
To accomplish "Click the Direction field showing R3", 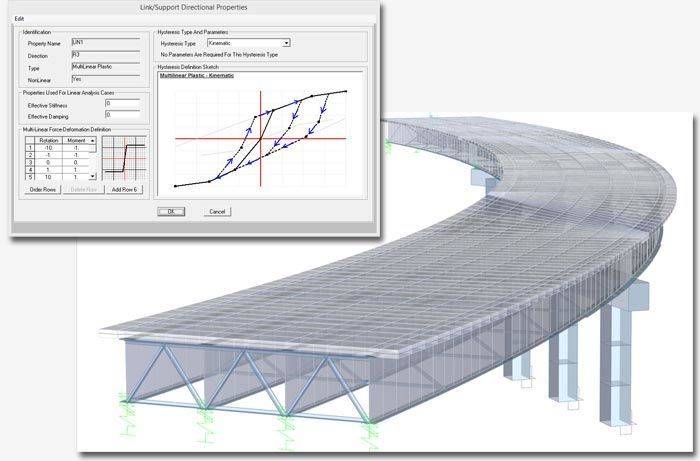I will (x=106, y=55).
